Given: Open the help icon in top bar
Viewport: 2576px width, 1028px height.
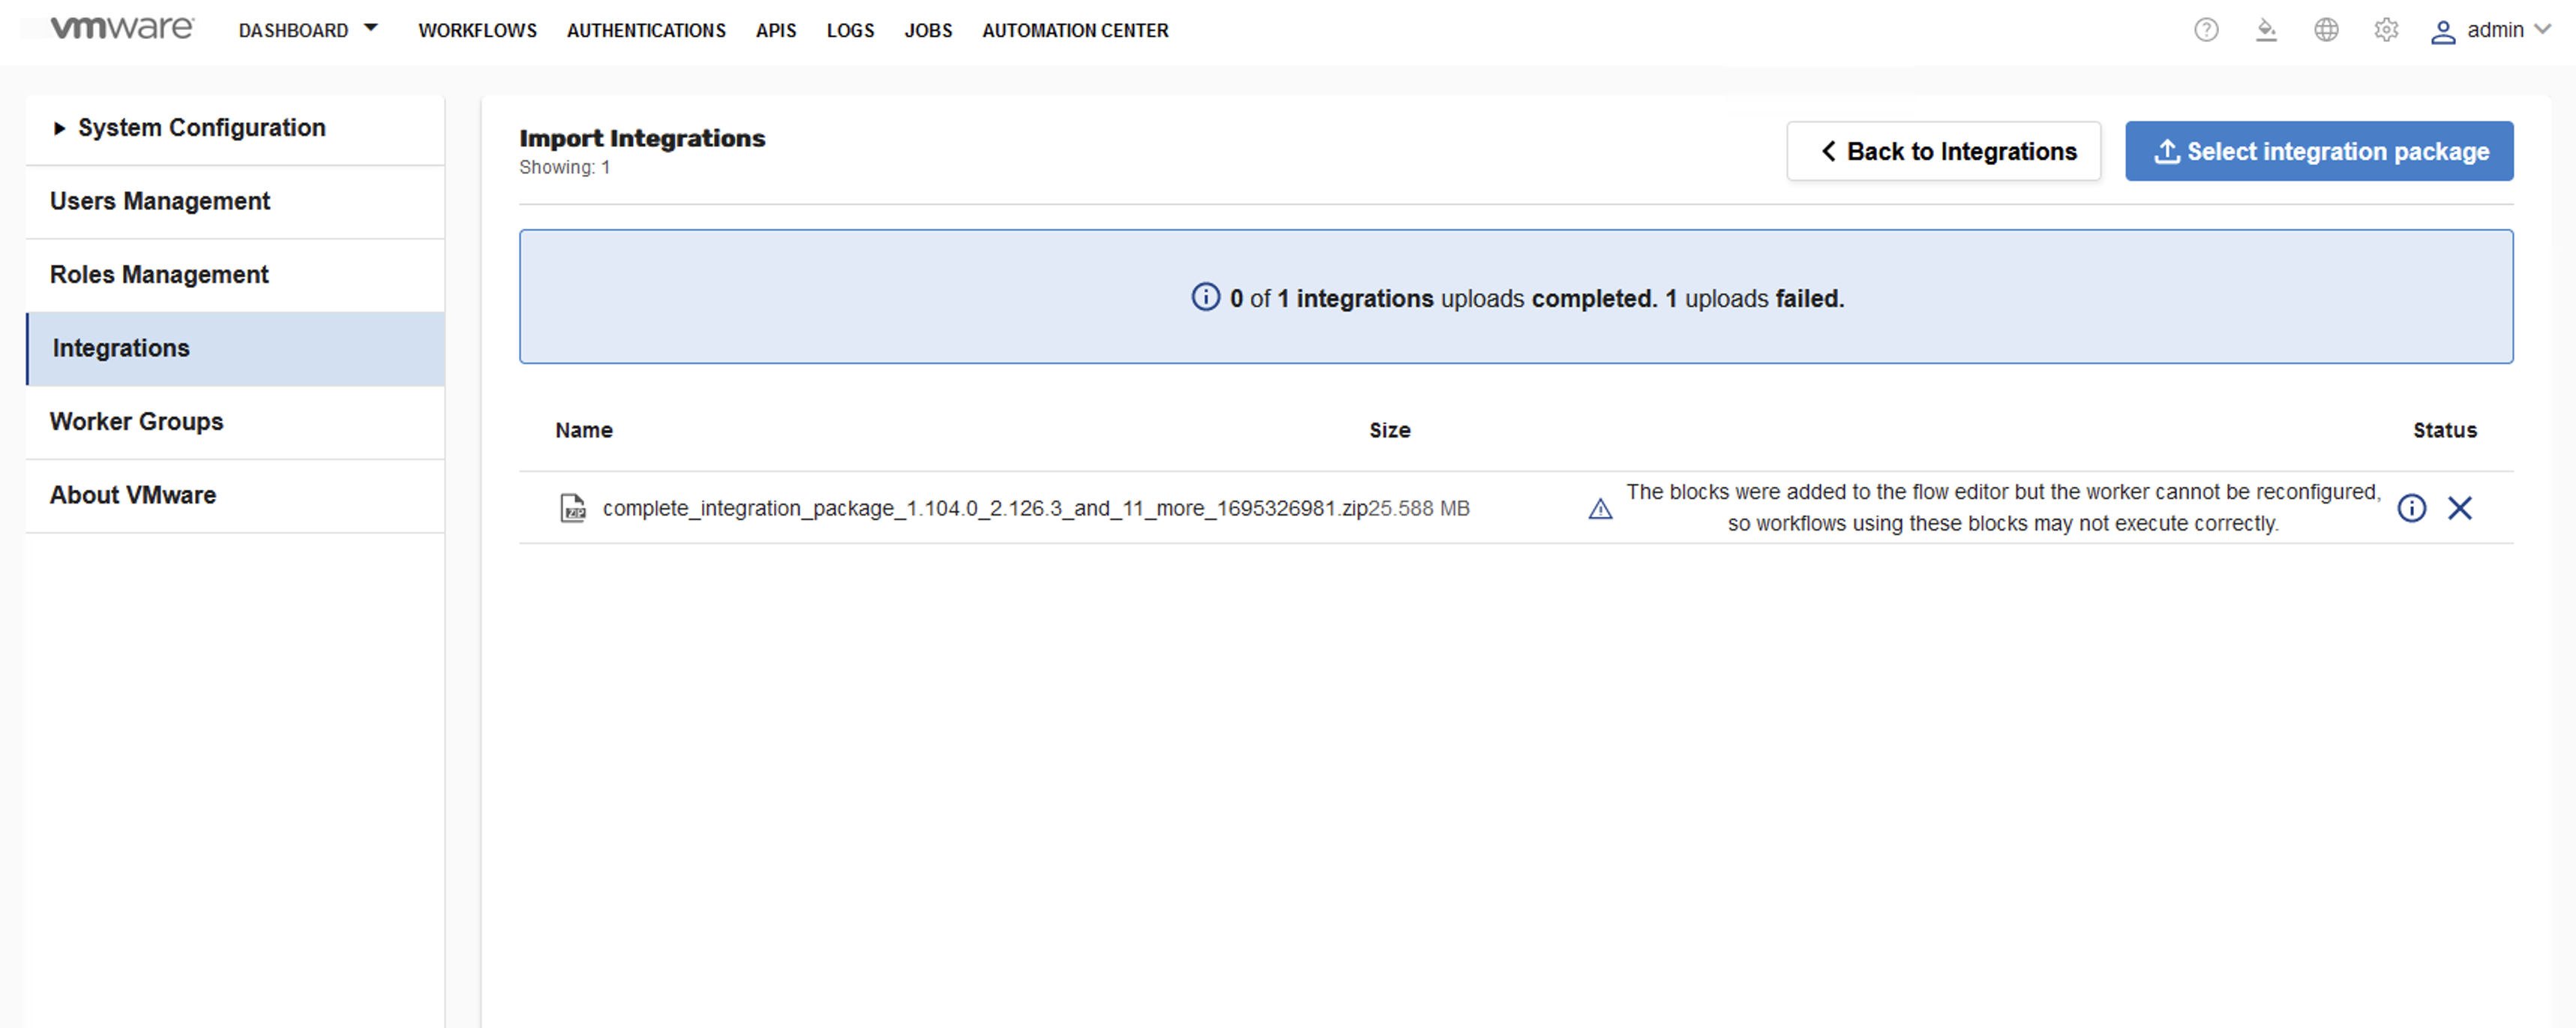Looking at the screenshot, I should click(2207, 30).
